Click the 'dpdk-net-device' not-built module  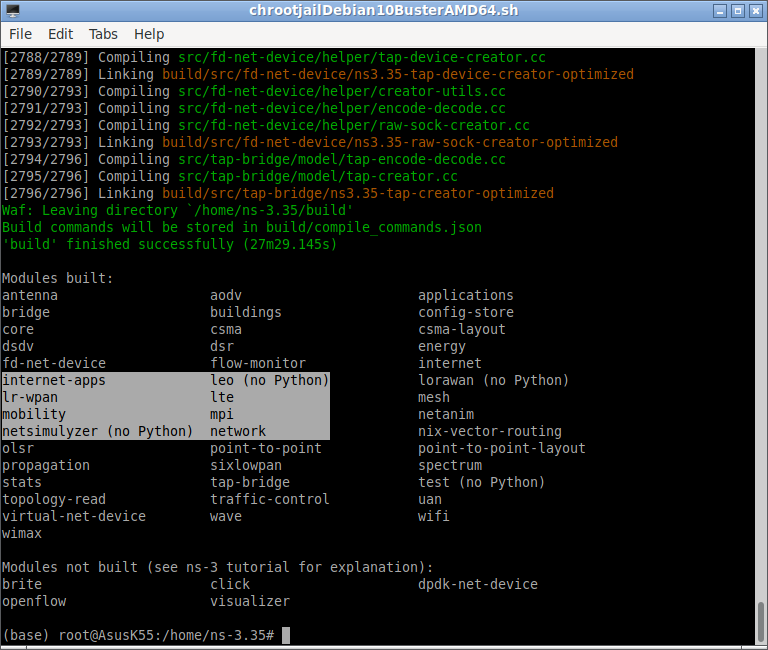tap(478, 584)
